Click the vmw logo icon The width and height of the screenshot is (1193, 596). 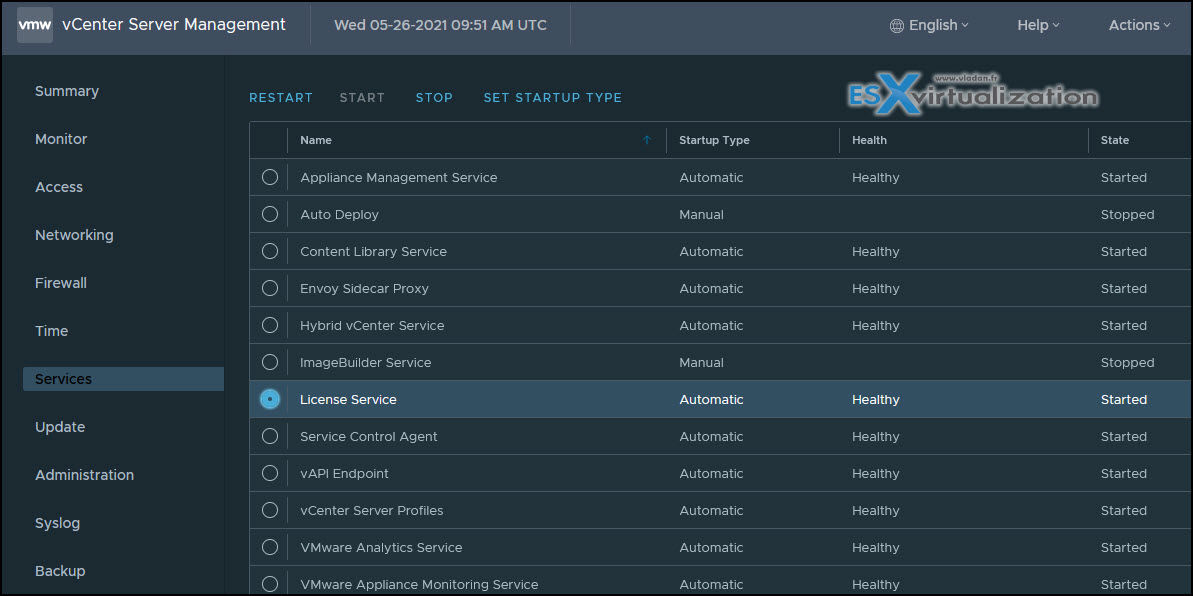click(35, 25)
